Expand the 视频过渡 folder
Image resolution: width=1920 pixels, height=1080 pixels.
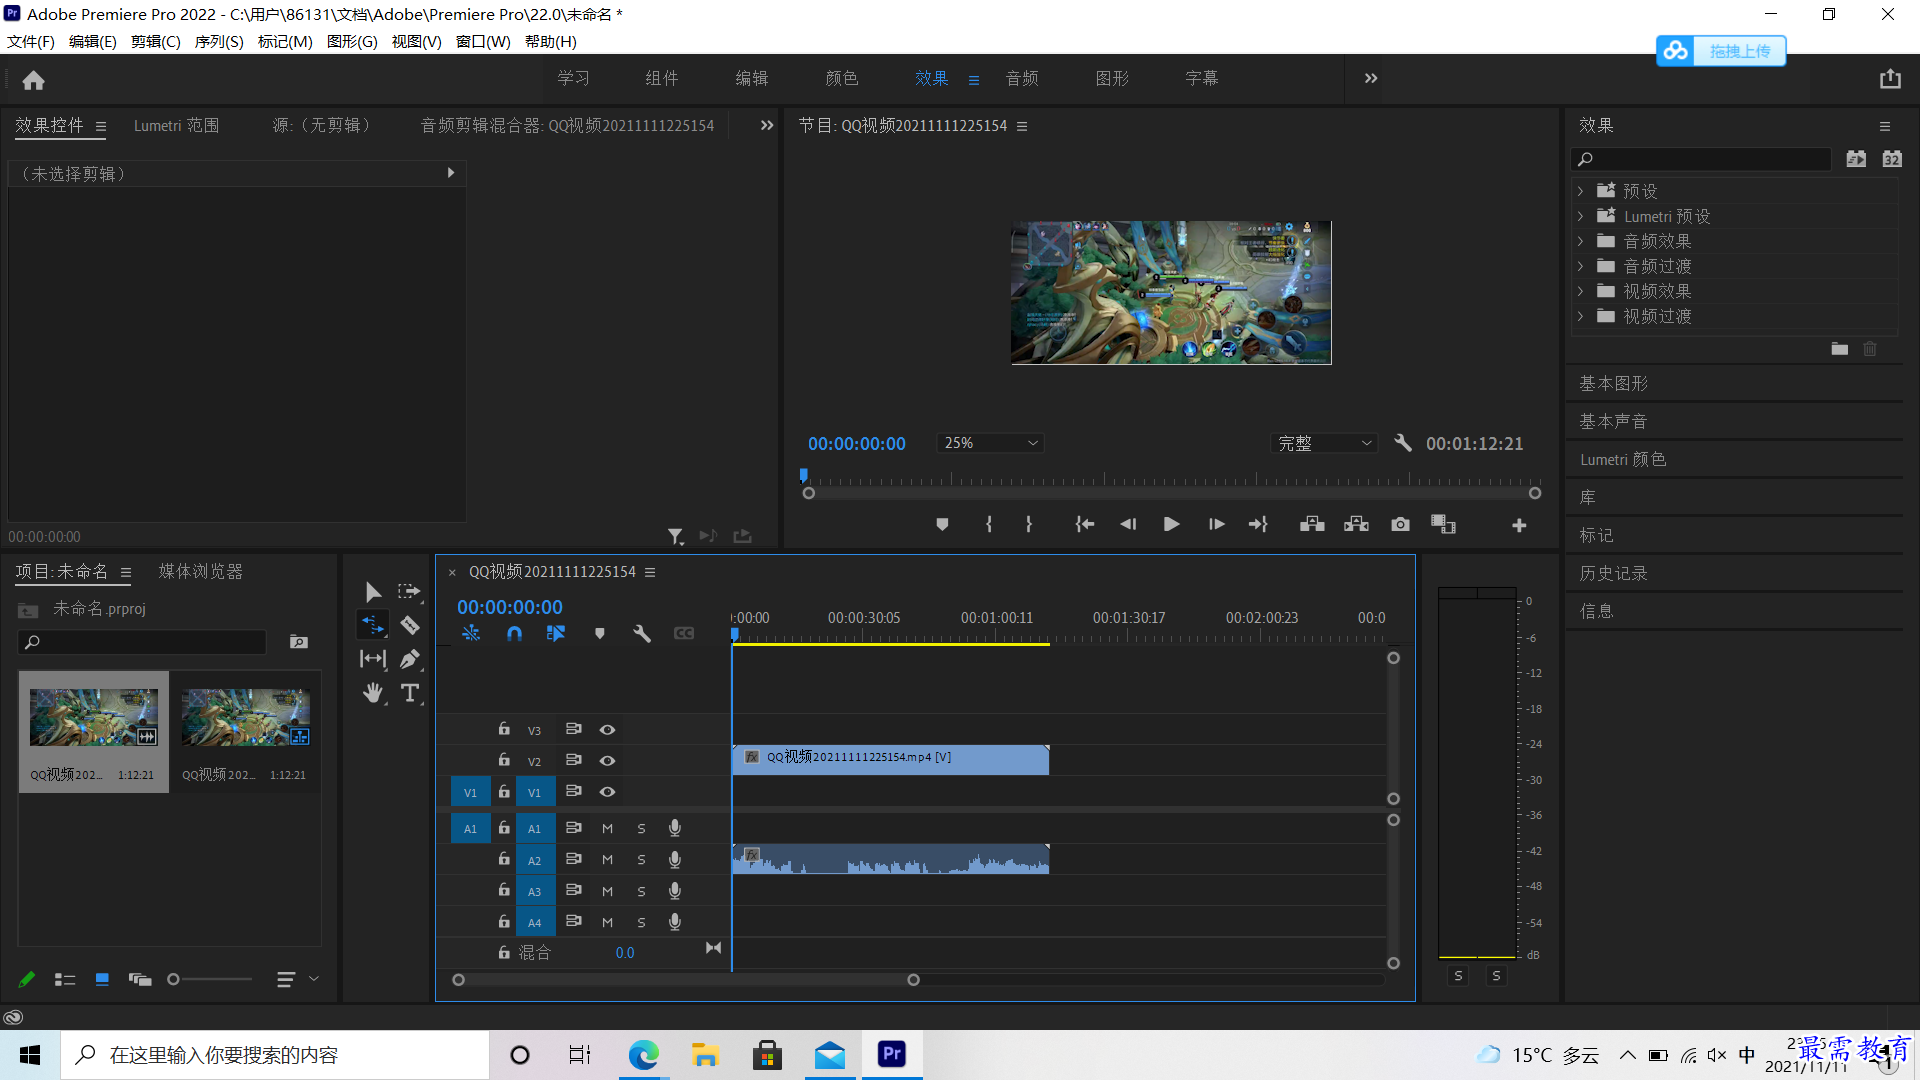pos(1581,316)
